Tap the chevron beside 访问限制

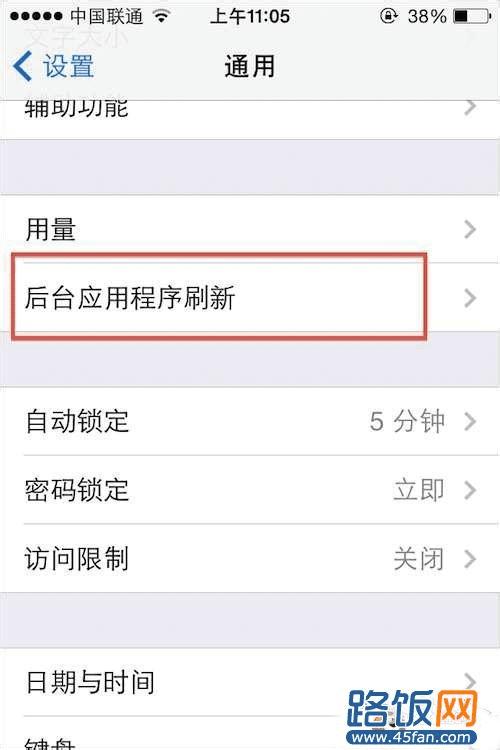click(x=470, y=559)
